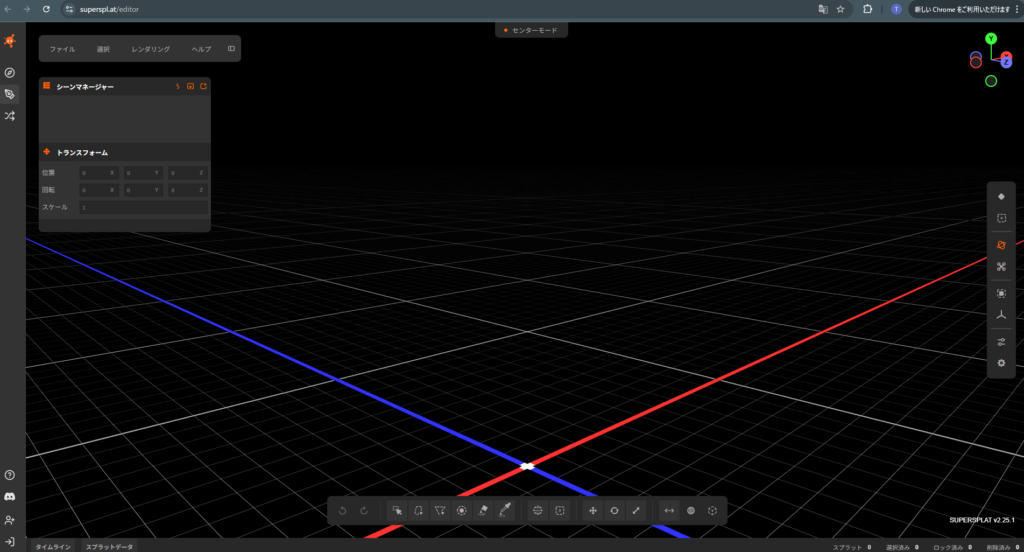Image resolution: width=1024 pixels, height=552 pixels.
Task: Open the Chrome extensions puzzle icon
Action: click(x=867, y=9)
